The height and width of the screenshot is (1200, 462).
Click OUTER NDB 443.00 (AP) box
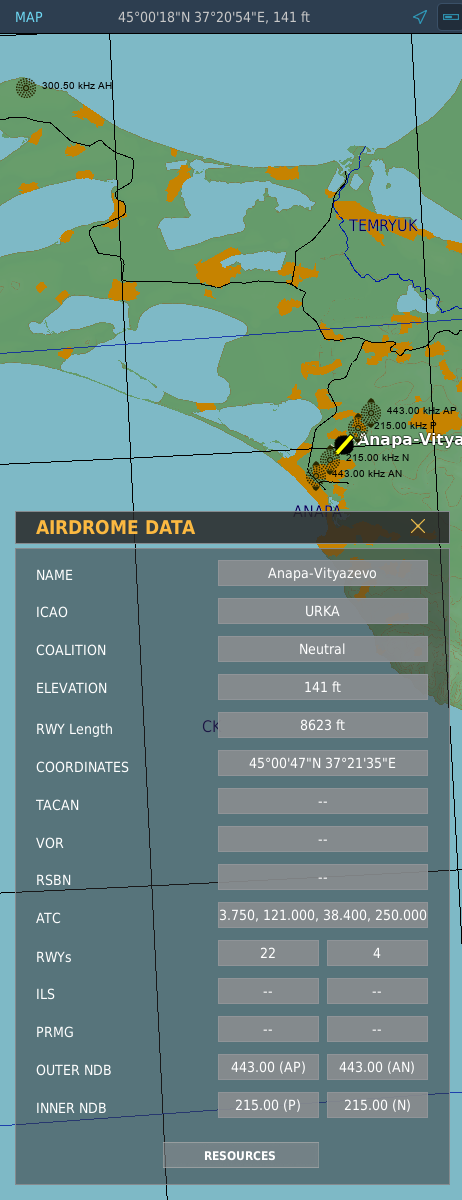[x=268, y=1067]
